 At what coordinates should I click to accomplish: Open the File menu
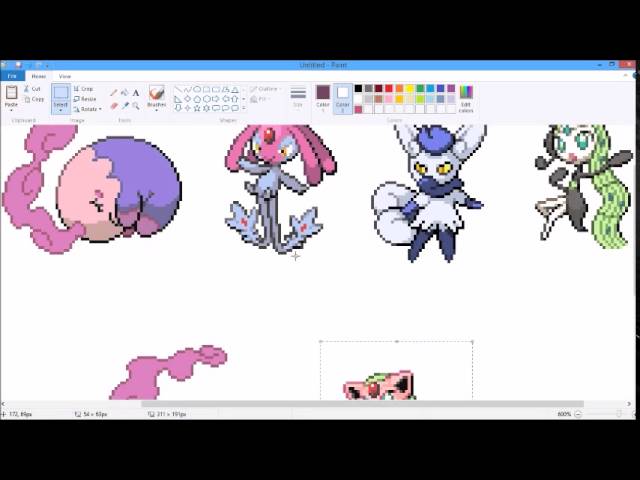(12, 76)
